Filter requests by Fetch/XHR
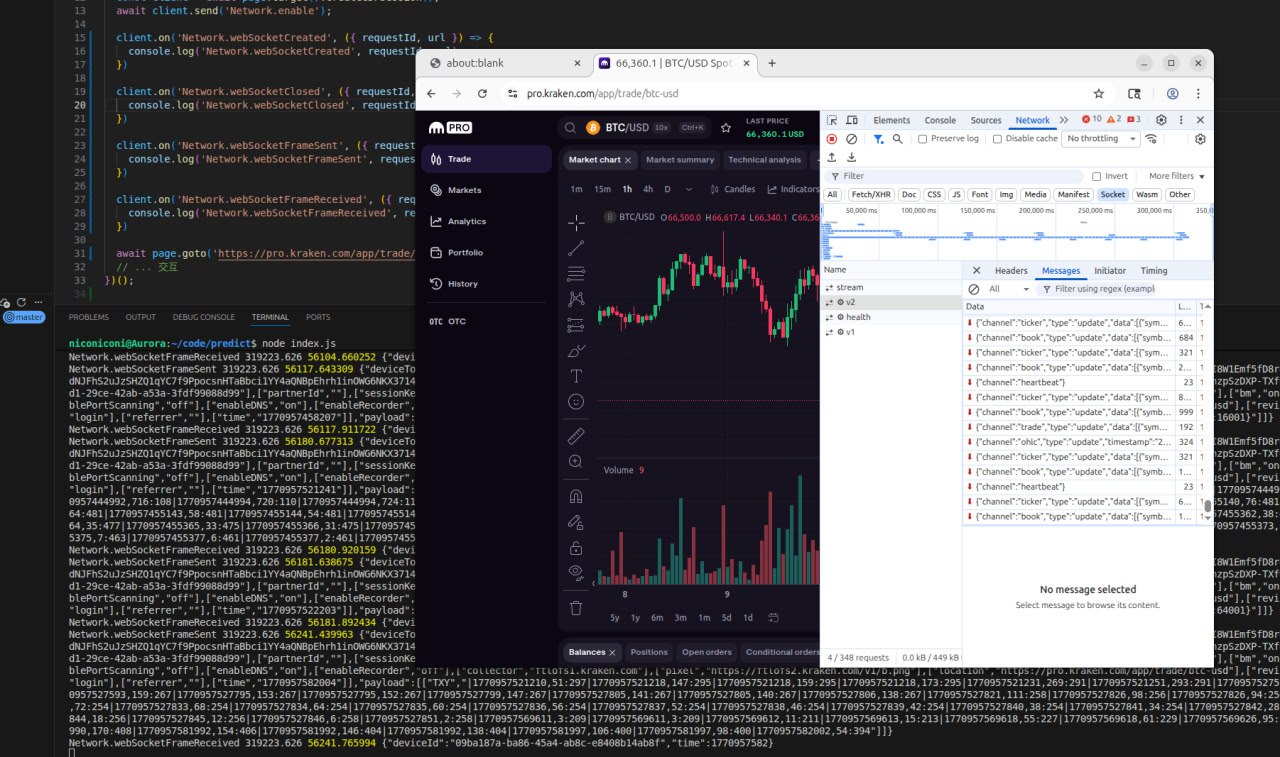The image size is (1280, 757). (x=870, y=195)
